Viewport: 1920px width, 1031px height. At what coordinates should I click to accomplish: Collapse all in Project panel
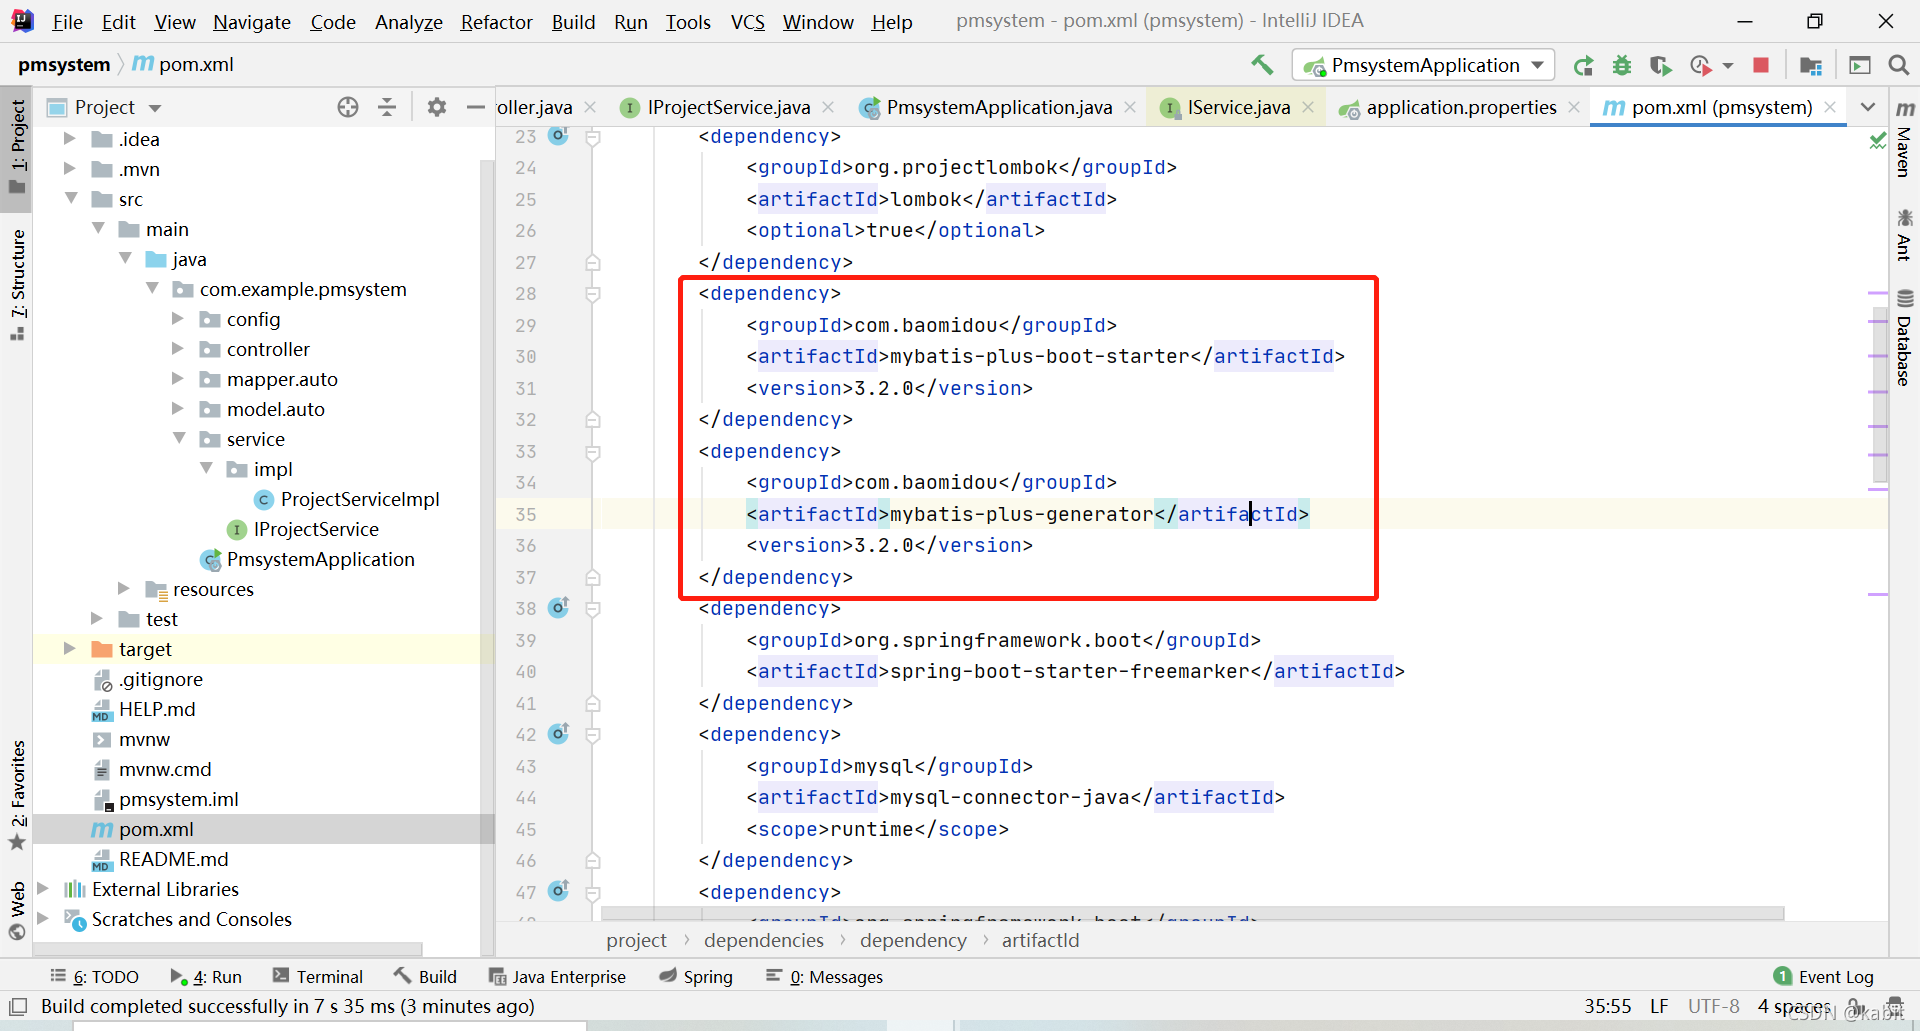(387, 107)
